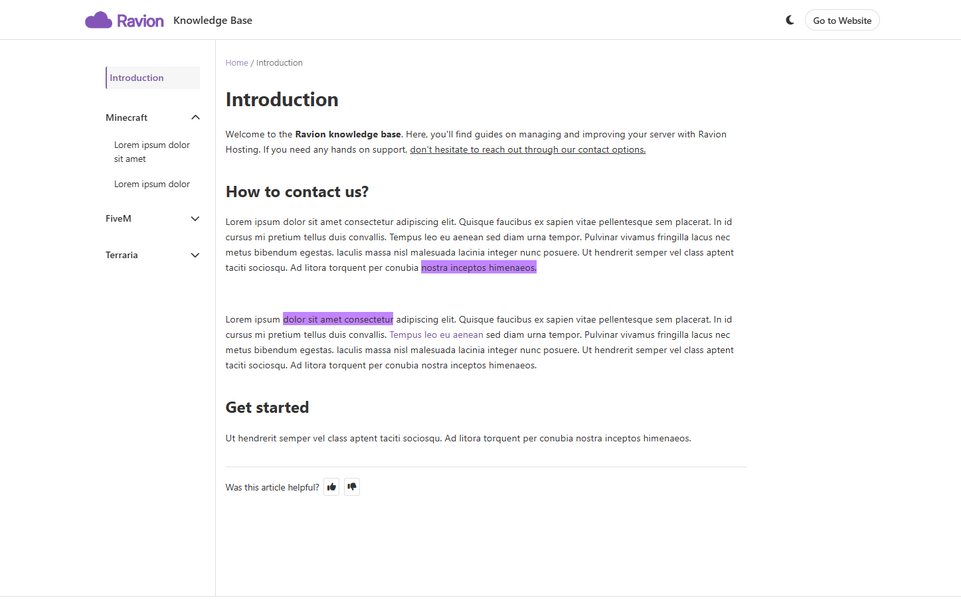Click the Ravion brand name text
This screenshot has width=961, height=600.
pyautogui.click(x=140, y=21)
